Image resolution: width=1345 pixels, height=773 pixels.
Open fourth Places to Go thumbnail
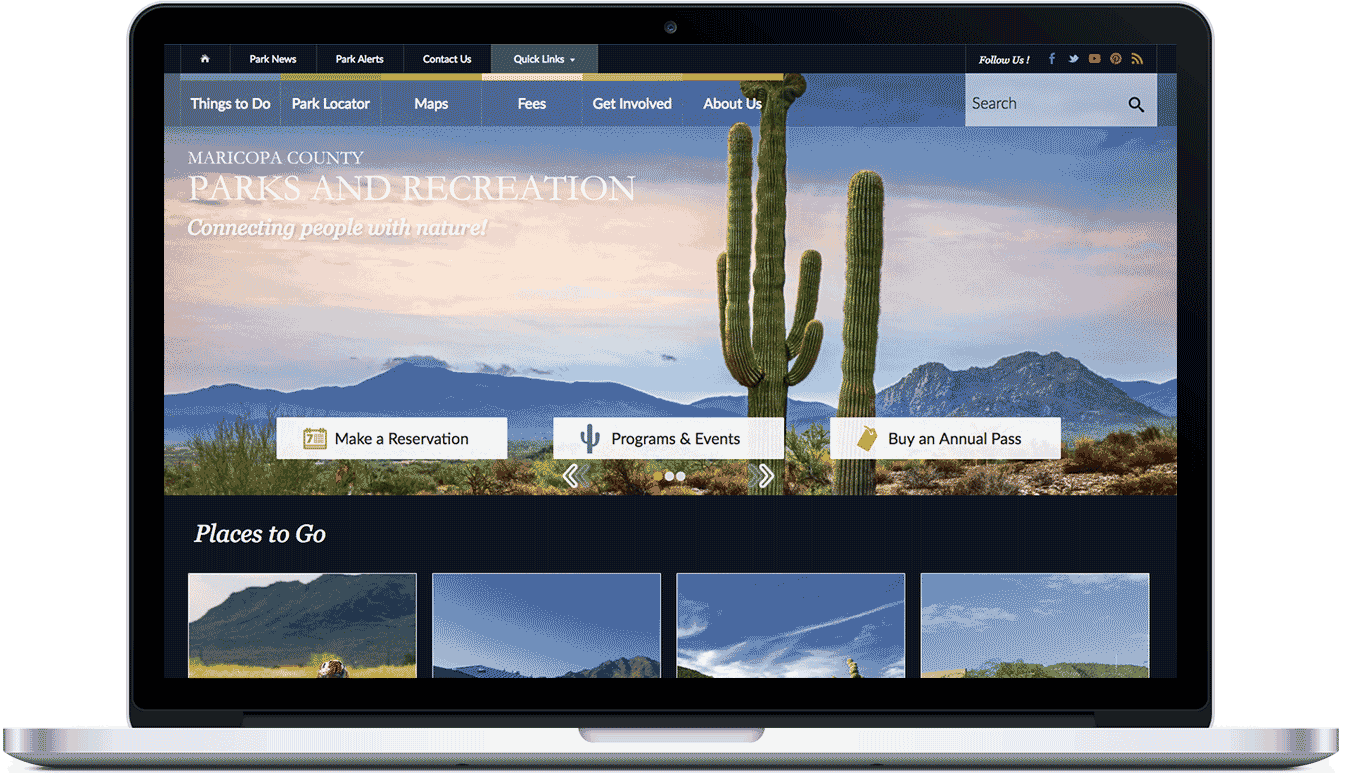1035,625
